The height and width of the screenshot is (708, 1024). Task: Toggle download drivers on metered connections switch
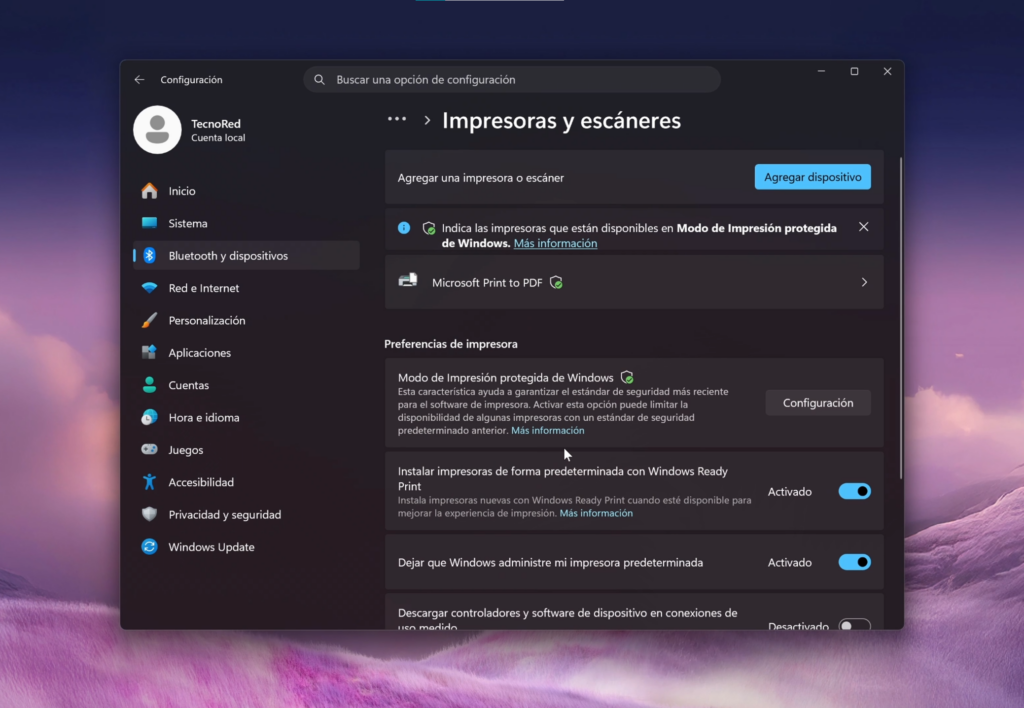(855, 624)
